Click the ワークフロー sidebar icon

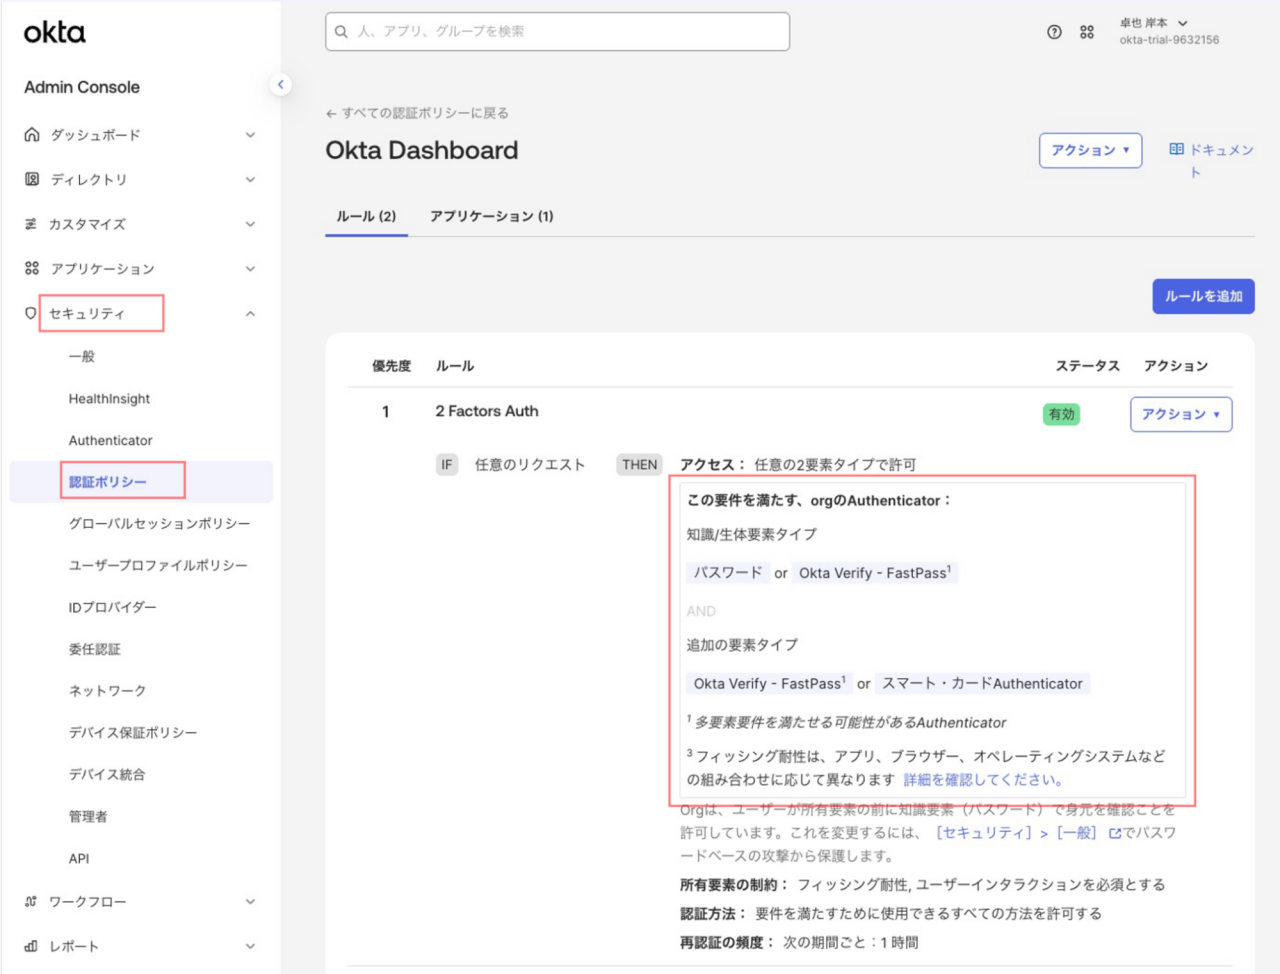point(31,902)
